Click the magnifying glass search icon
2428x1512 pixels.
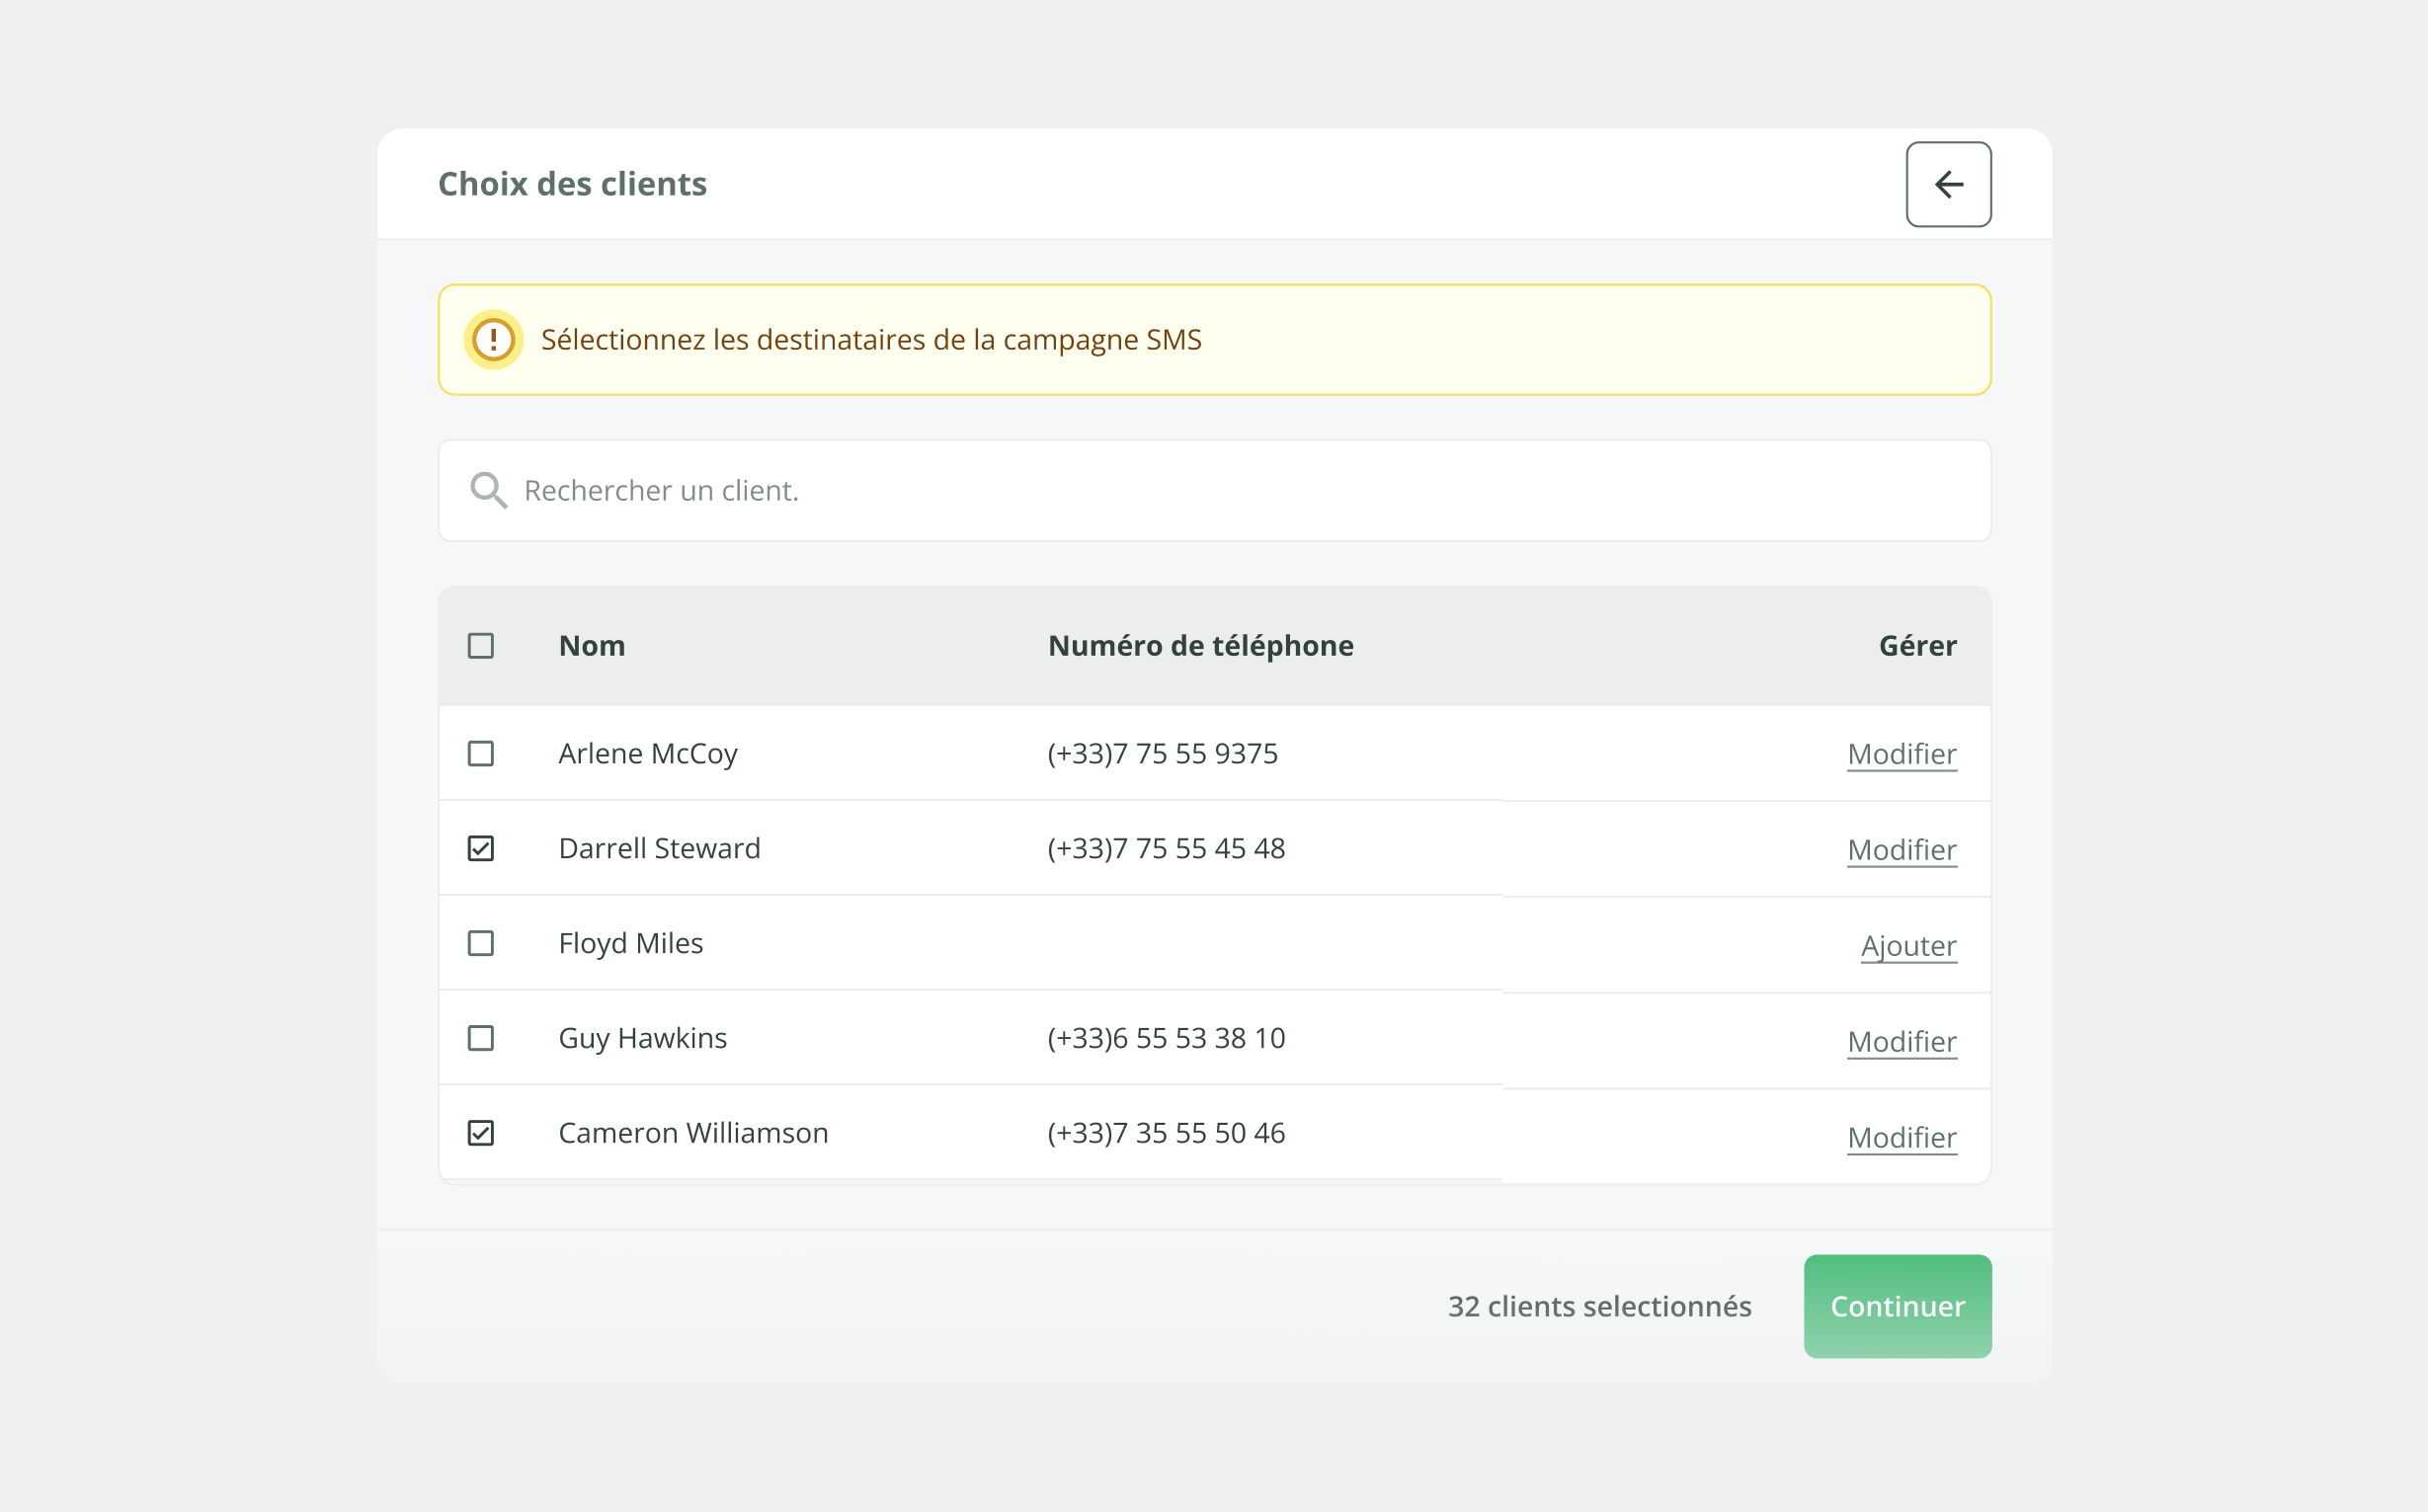(488, 490)
